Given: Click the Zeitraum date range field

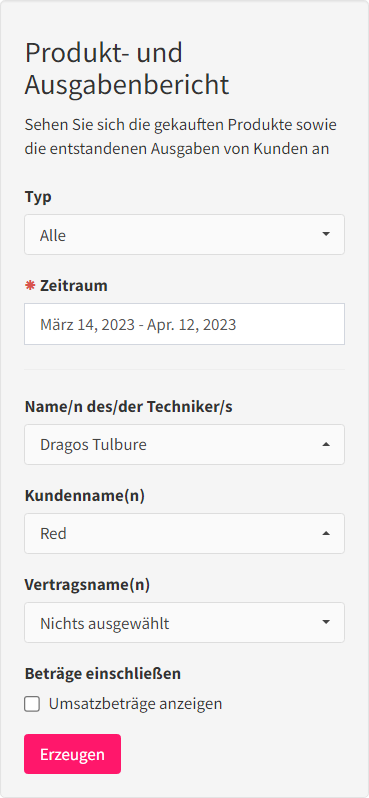Looking at the screenshot, I should pyautogui.click(x=184, y=324).
